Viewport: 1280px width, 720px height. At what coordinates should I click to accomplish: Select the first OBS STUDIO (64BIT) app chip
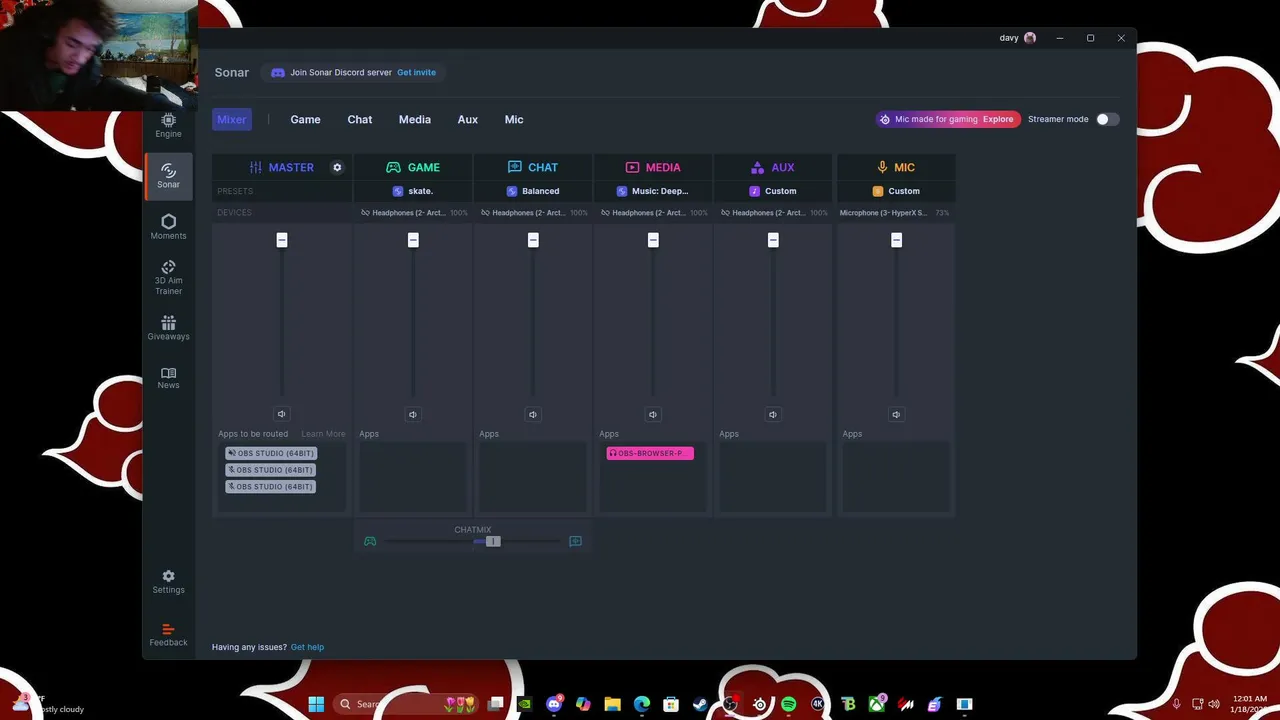point(271,453)
